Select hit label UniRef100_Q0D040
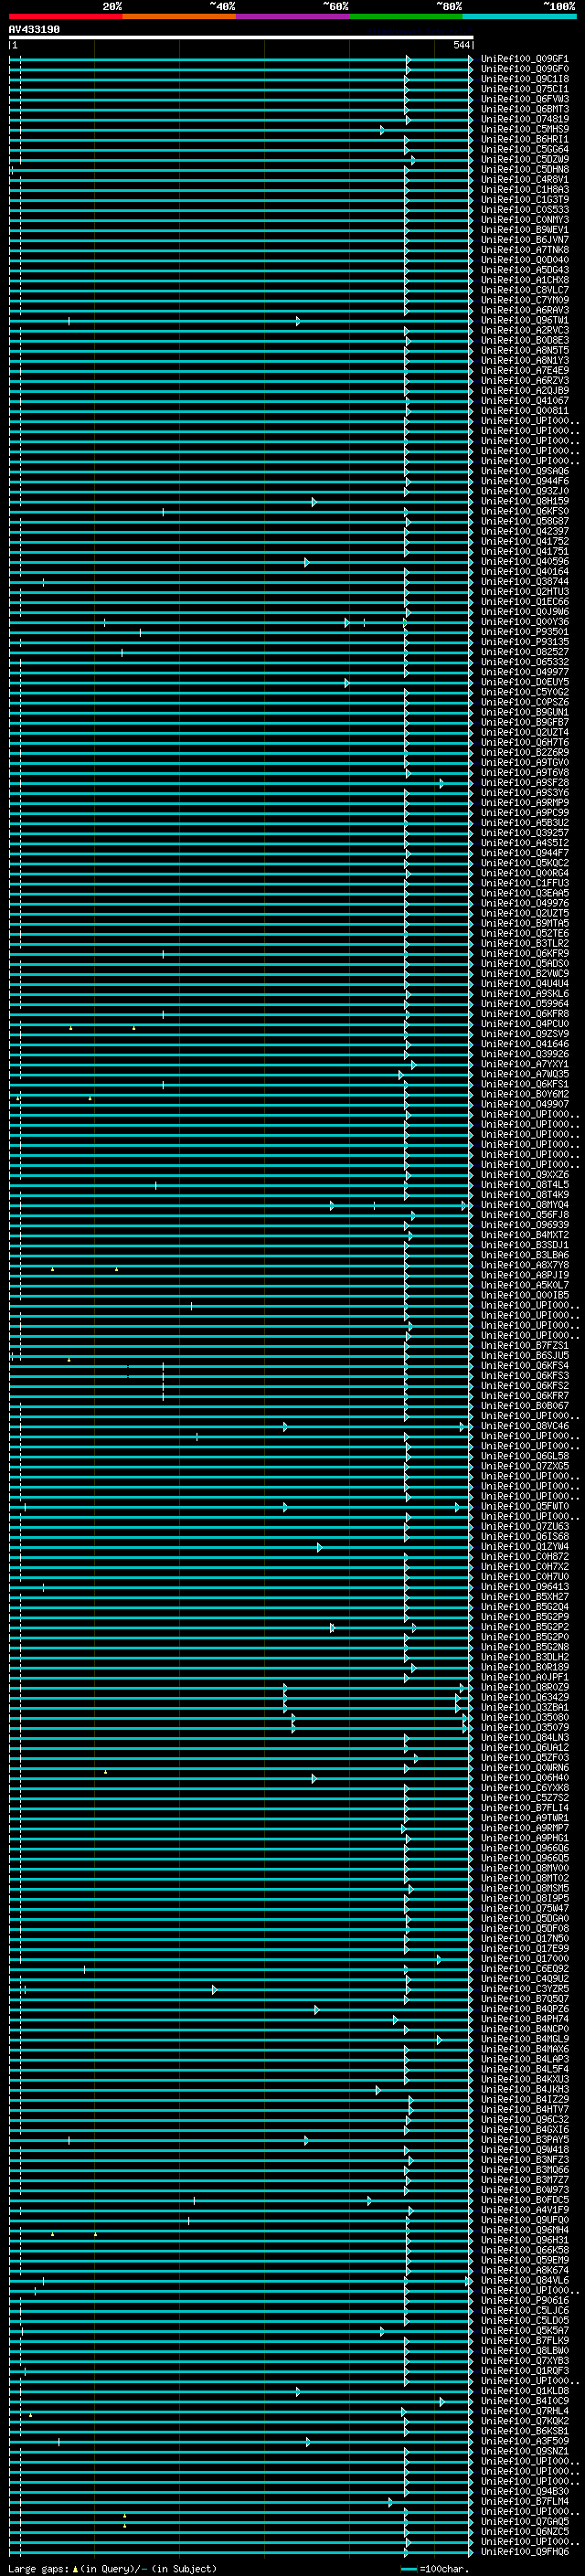The height and width of the screenshot is (2576, 585). [524, 260]
